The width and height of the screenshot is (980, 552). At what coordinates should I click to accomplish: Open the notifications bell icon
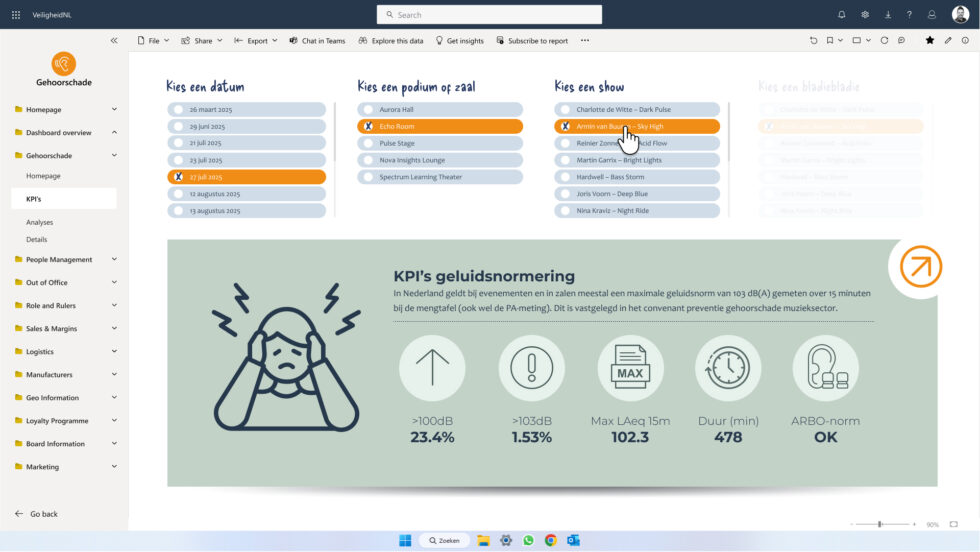pyautogui.click(x=841, y=15)
